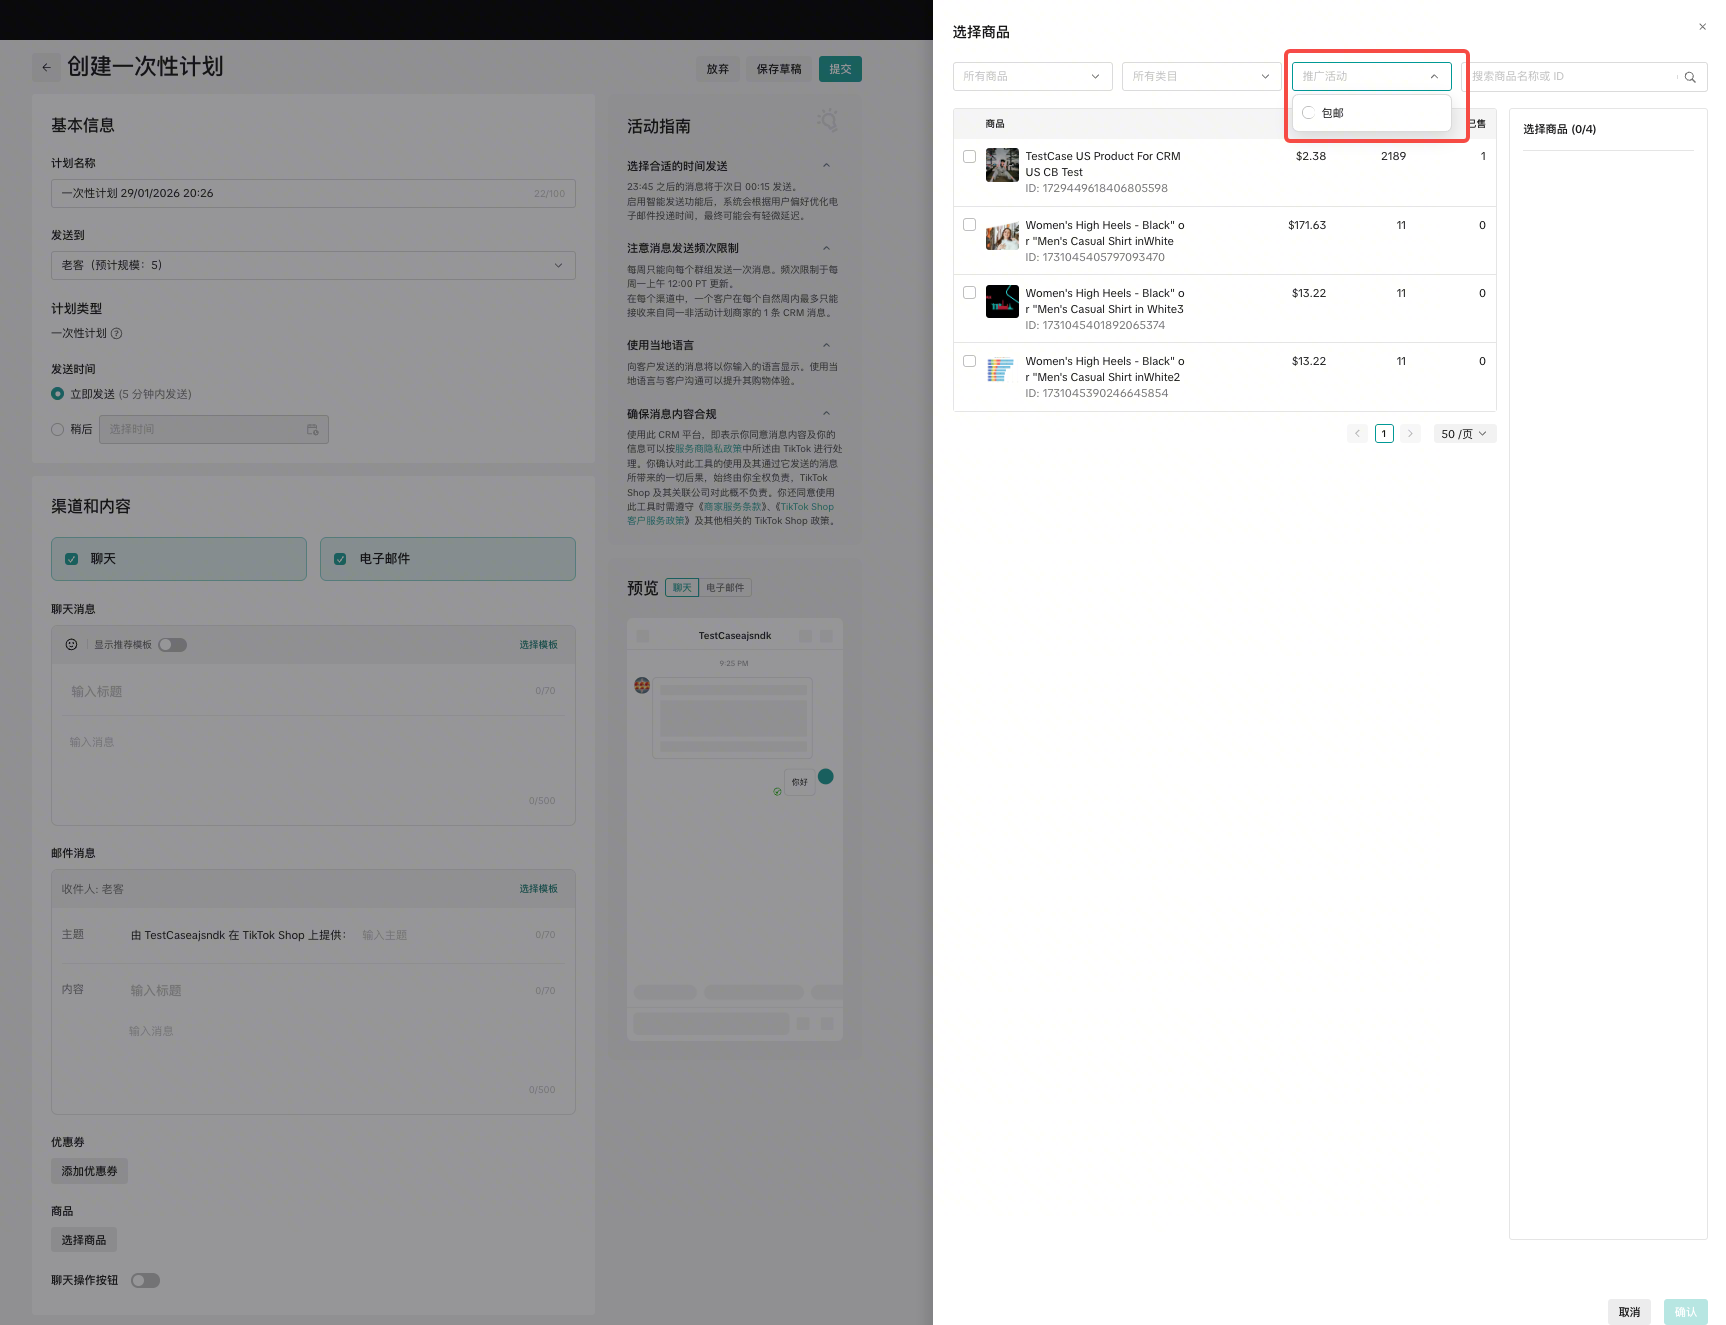1726x1325 pixels.
Task: Check the TestCase US Product For CRM checkbox
Action: click(969, 157)
